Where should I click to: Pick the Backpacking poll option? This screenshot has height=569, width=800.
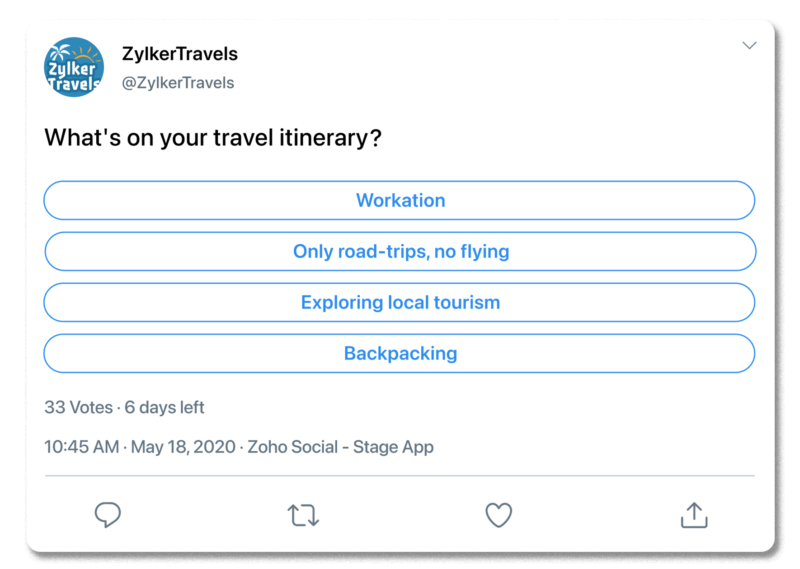[x=399, y=353]
